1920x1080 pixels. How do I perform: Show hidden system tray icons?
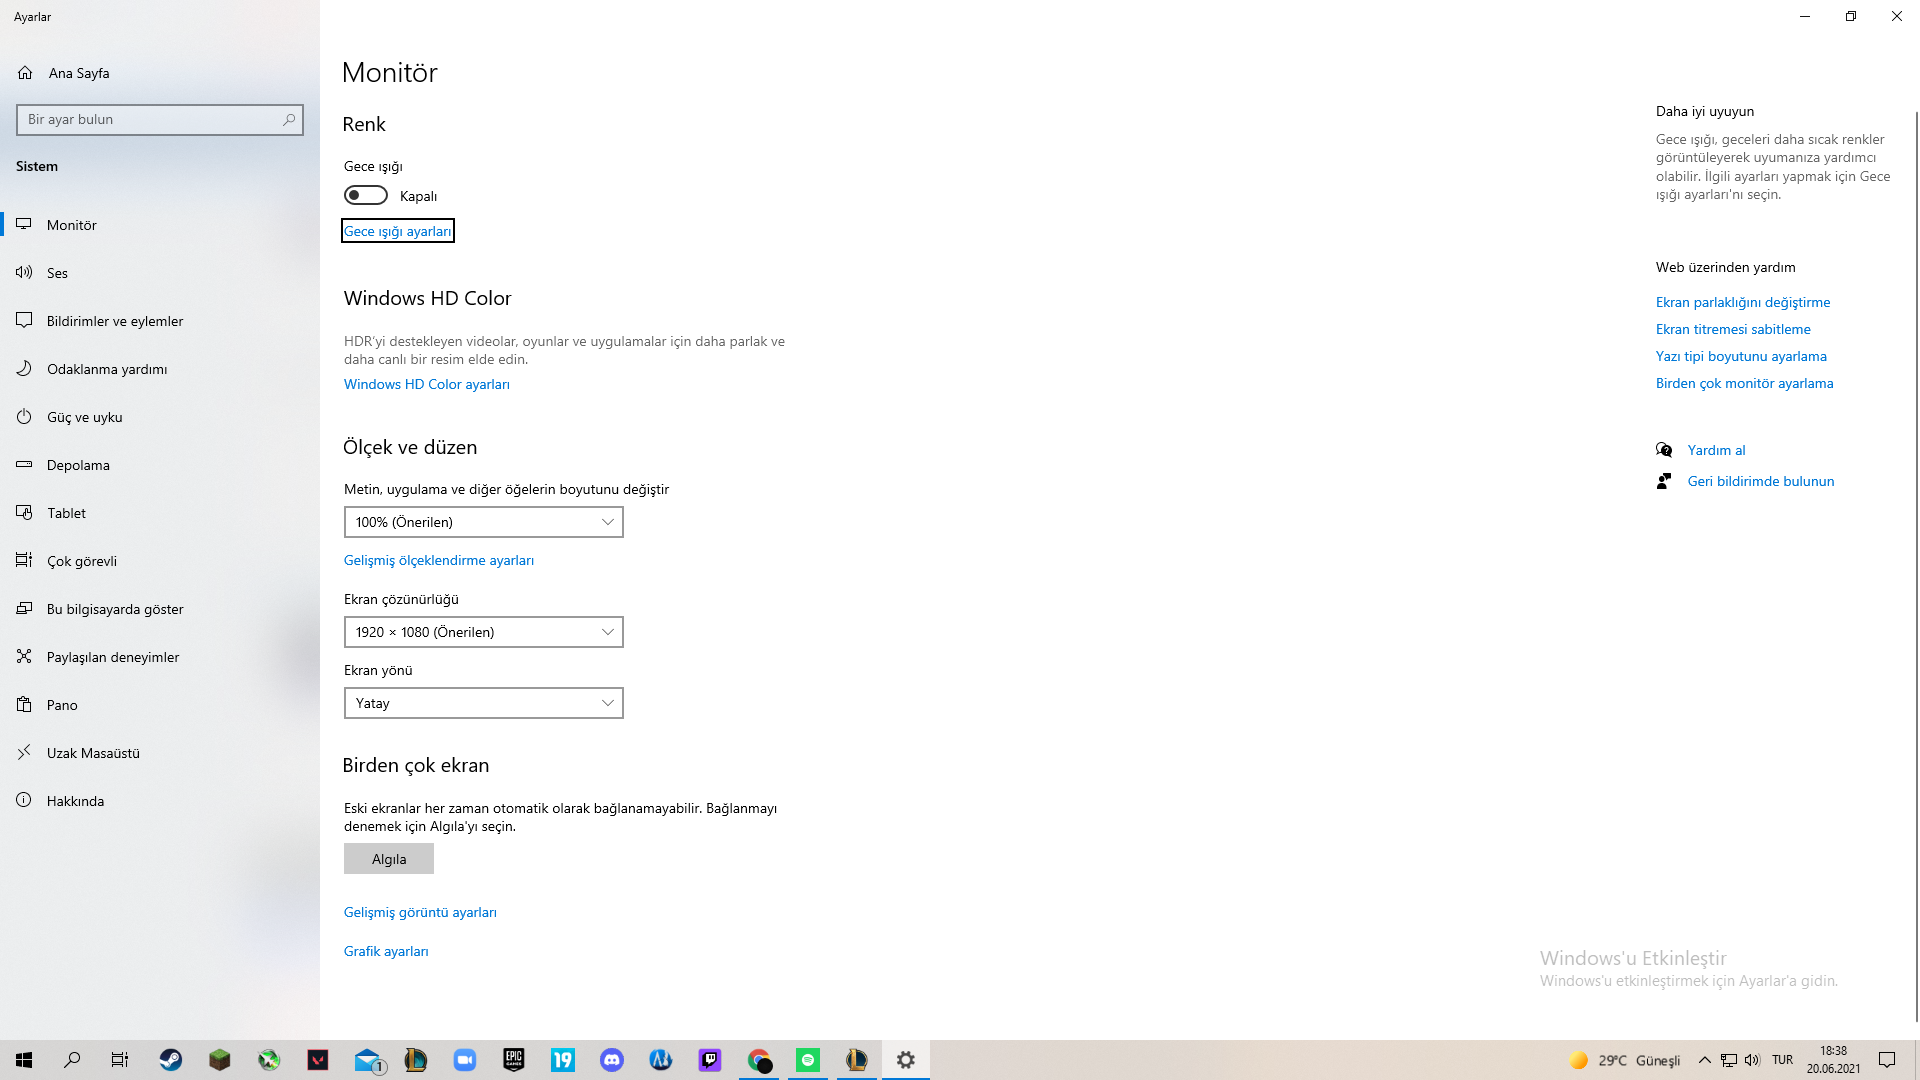(x=1704, y=1060)
